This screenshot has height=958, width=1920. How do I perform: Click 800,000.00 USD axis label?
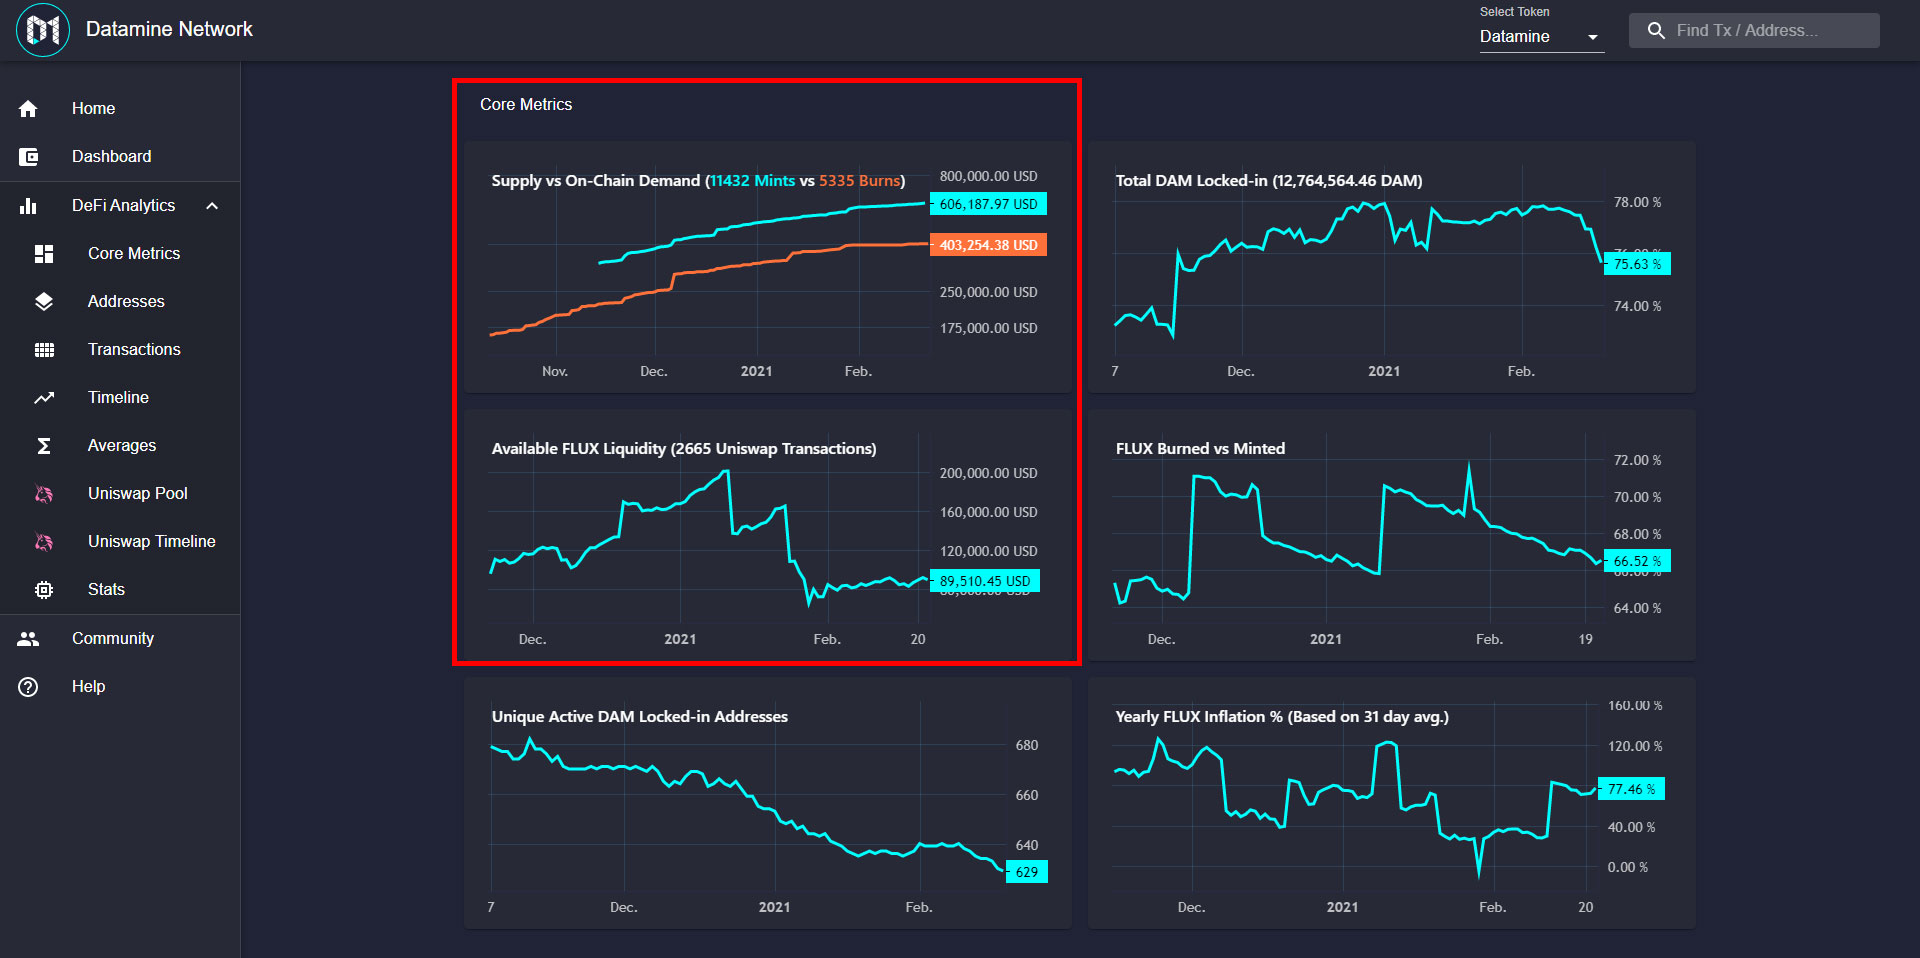coord(988,176)
